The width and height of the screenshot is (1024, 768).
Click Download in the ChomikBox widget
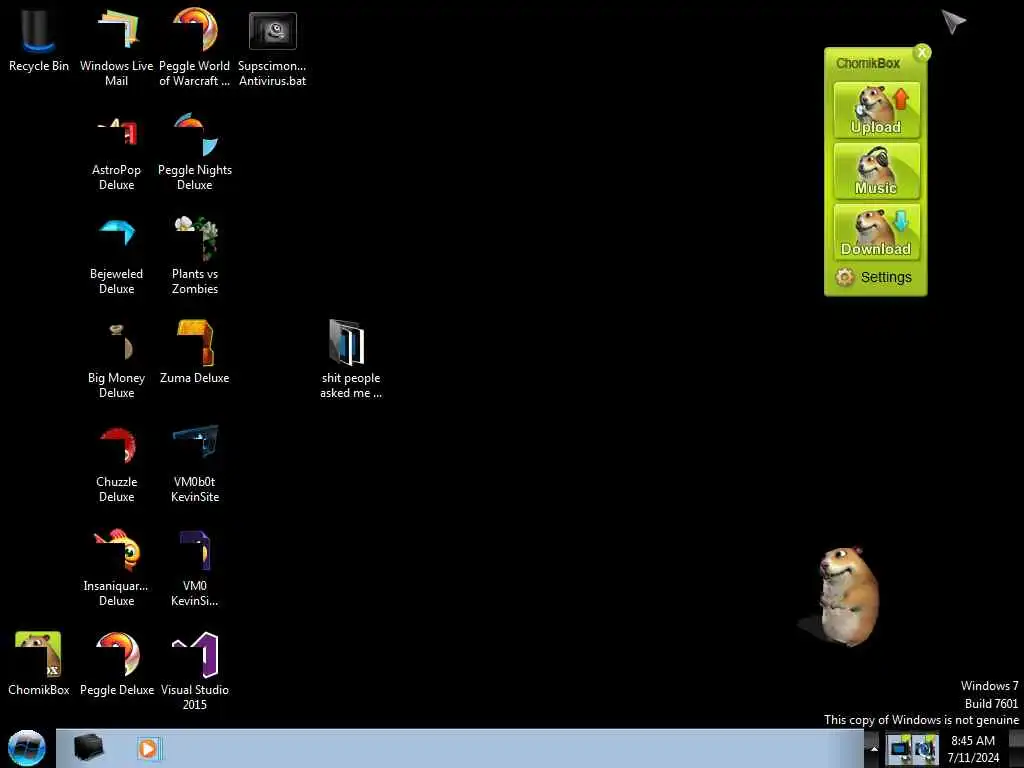[x=876, y=232]
